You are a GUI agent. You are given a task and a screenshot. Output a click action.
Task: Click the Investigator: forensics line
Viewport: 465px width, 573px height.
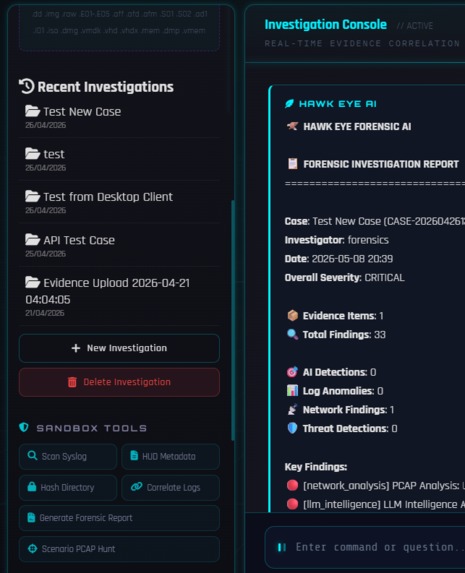pyautogui.click(x=337, y=240)
